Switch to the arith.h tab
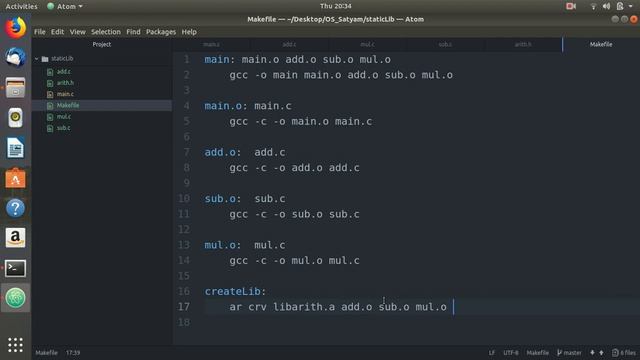Viewport: 640px width, 360px height. [523, 44]
